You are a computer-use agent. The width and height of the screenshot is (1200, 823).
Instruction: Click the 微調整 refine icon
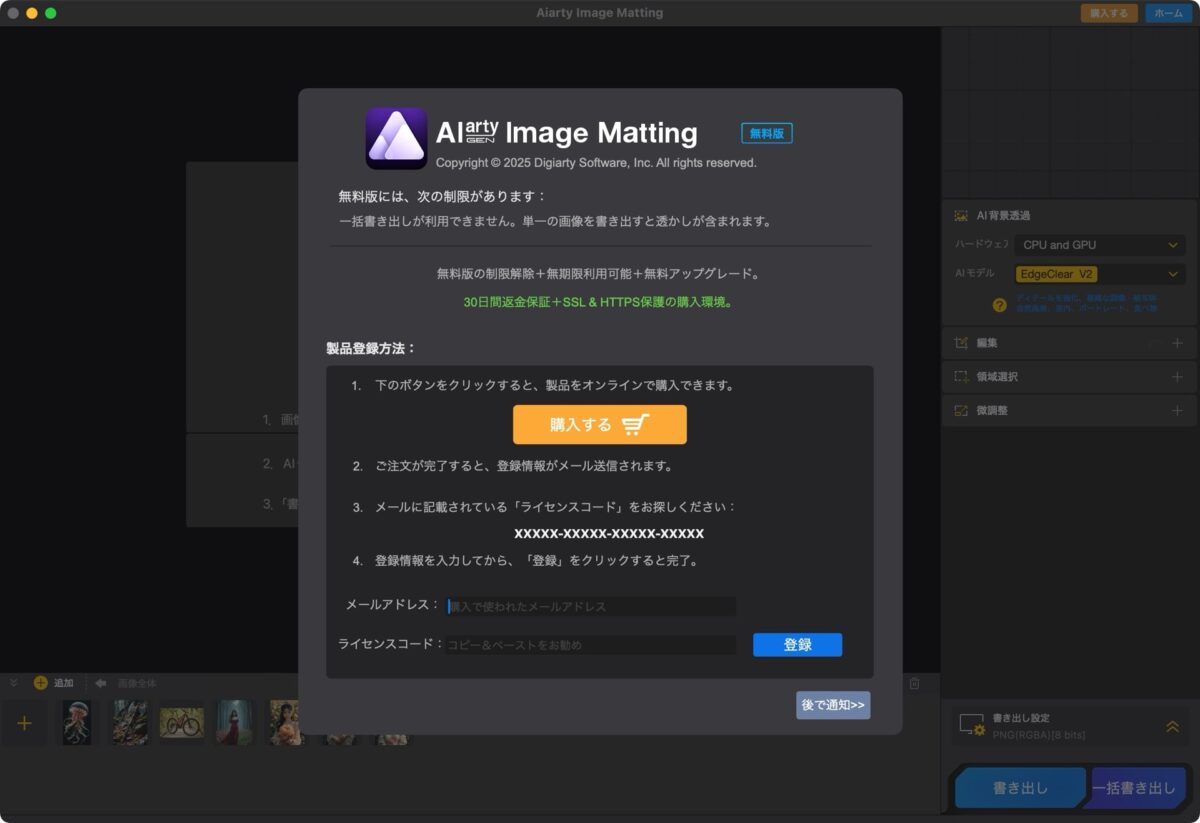(961, 410)
